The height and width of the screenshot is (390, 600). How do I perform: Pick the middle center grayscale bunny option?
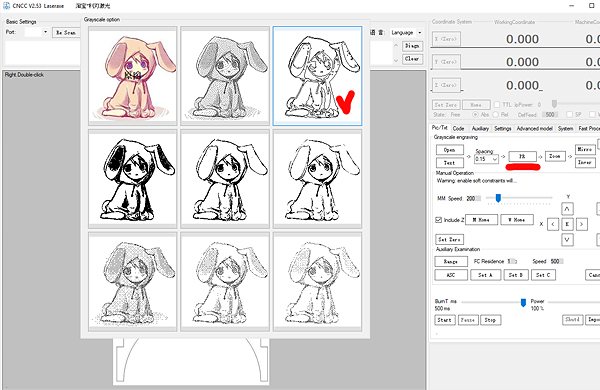click(225, 179)
